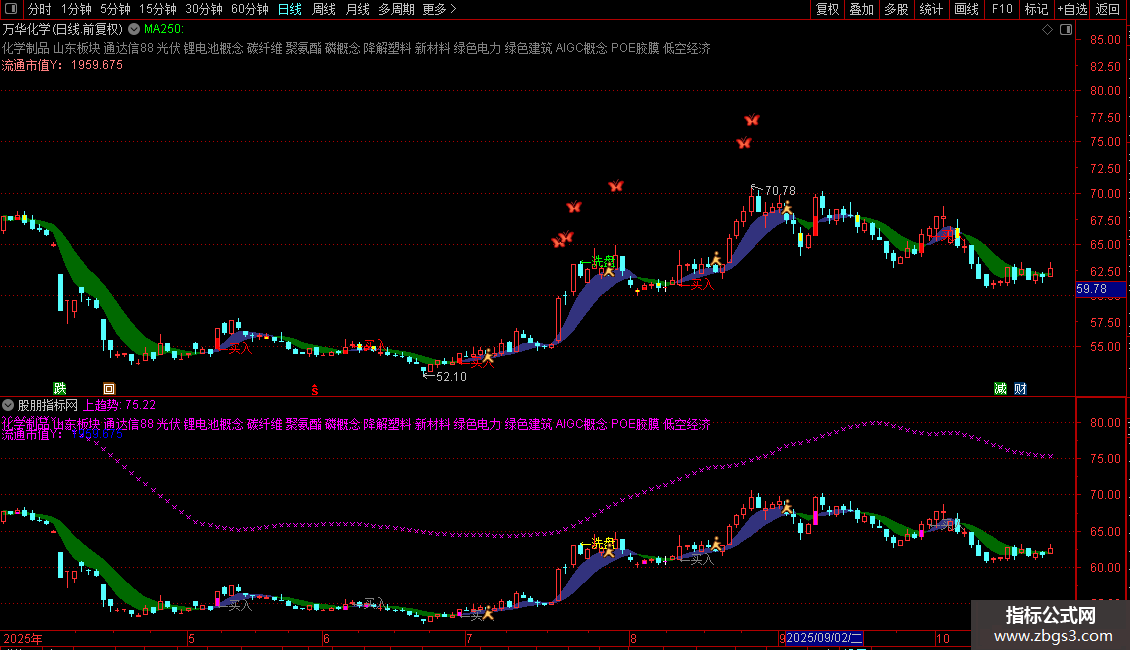Click month 10 on the time axis
1130x650 pixels.
[943, 638]
